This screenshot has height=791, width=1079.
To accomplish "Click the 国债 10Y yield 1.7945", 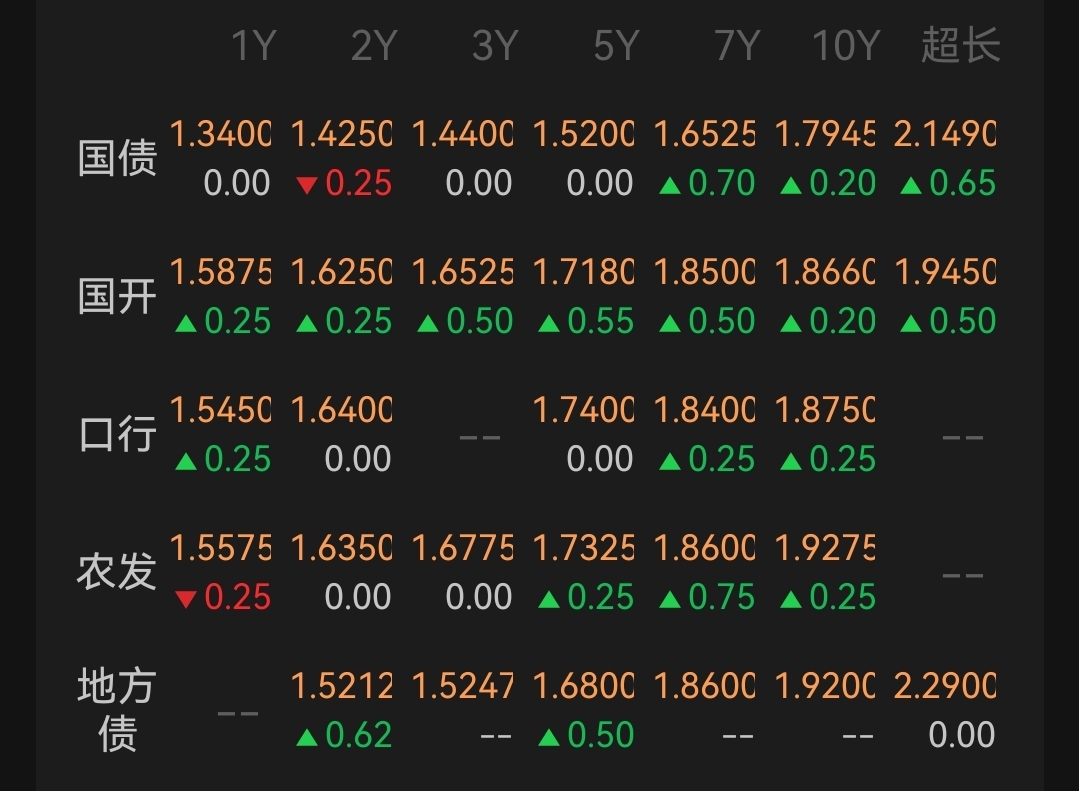I will pos(825,134).
